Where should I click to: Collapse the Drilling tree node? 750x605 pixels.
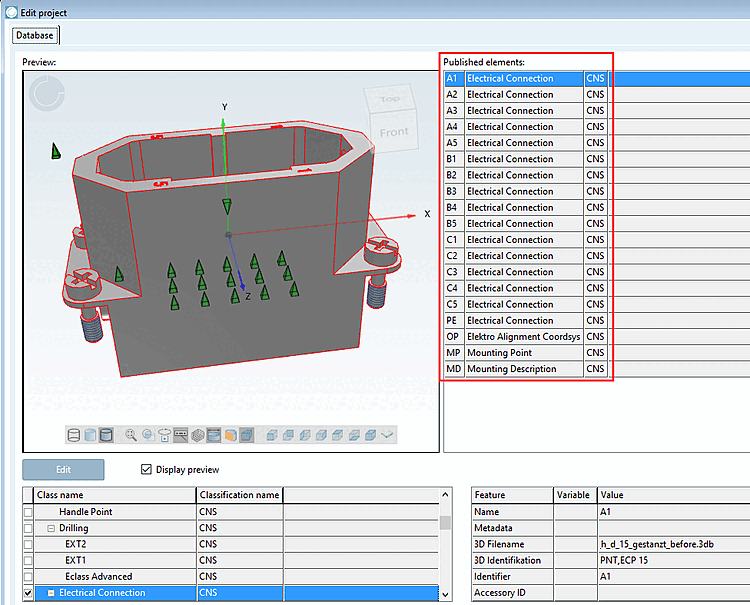click(x=51, y=528)
